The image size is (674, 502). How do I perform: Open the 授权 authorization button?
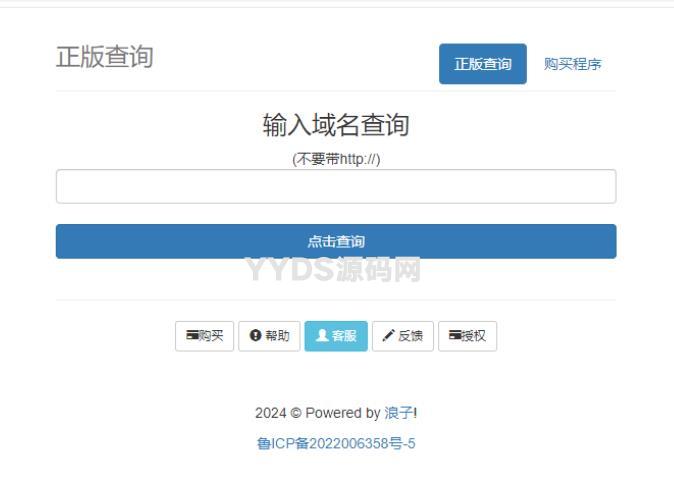click(467, 336)
